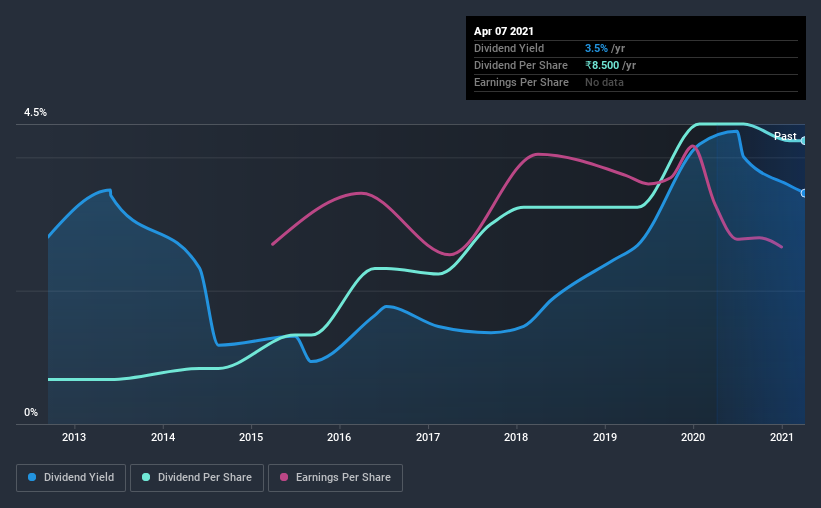Image resolution: width=821 pixels, height=508 pixels.
Task: Select the Dividend Per Share endpoint marker
Action: coord(804,141)
